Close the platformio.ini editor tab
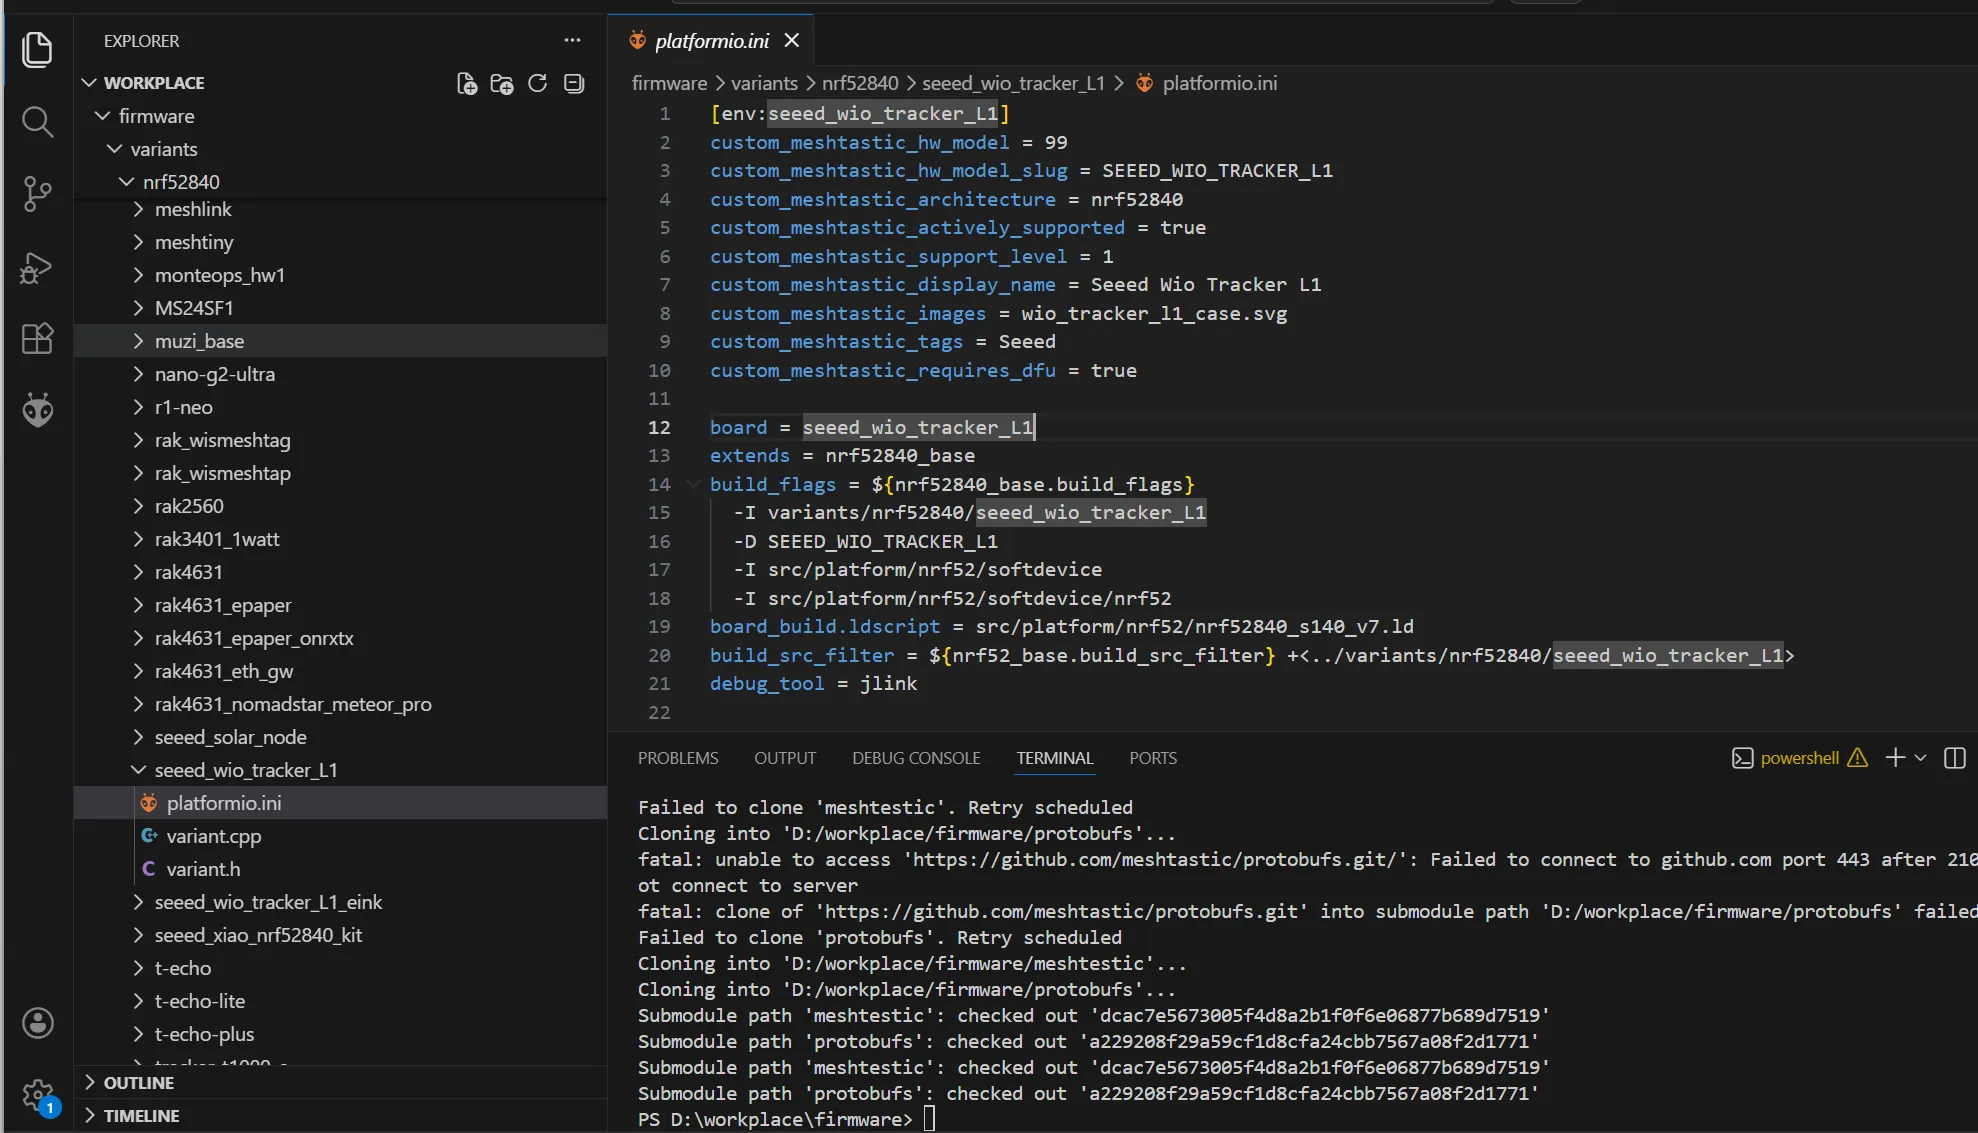Screen dimensions: 1978x1133 pyautogui.click(x=792, y=40)
